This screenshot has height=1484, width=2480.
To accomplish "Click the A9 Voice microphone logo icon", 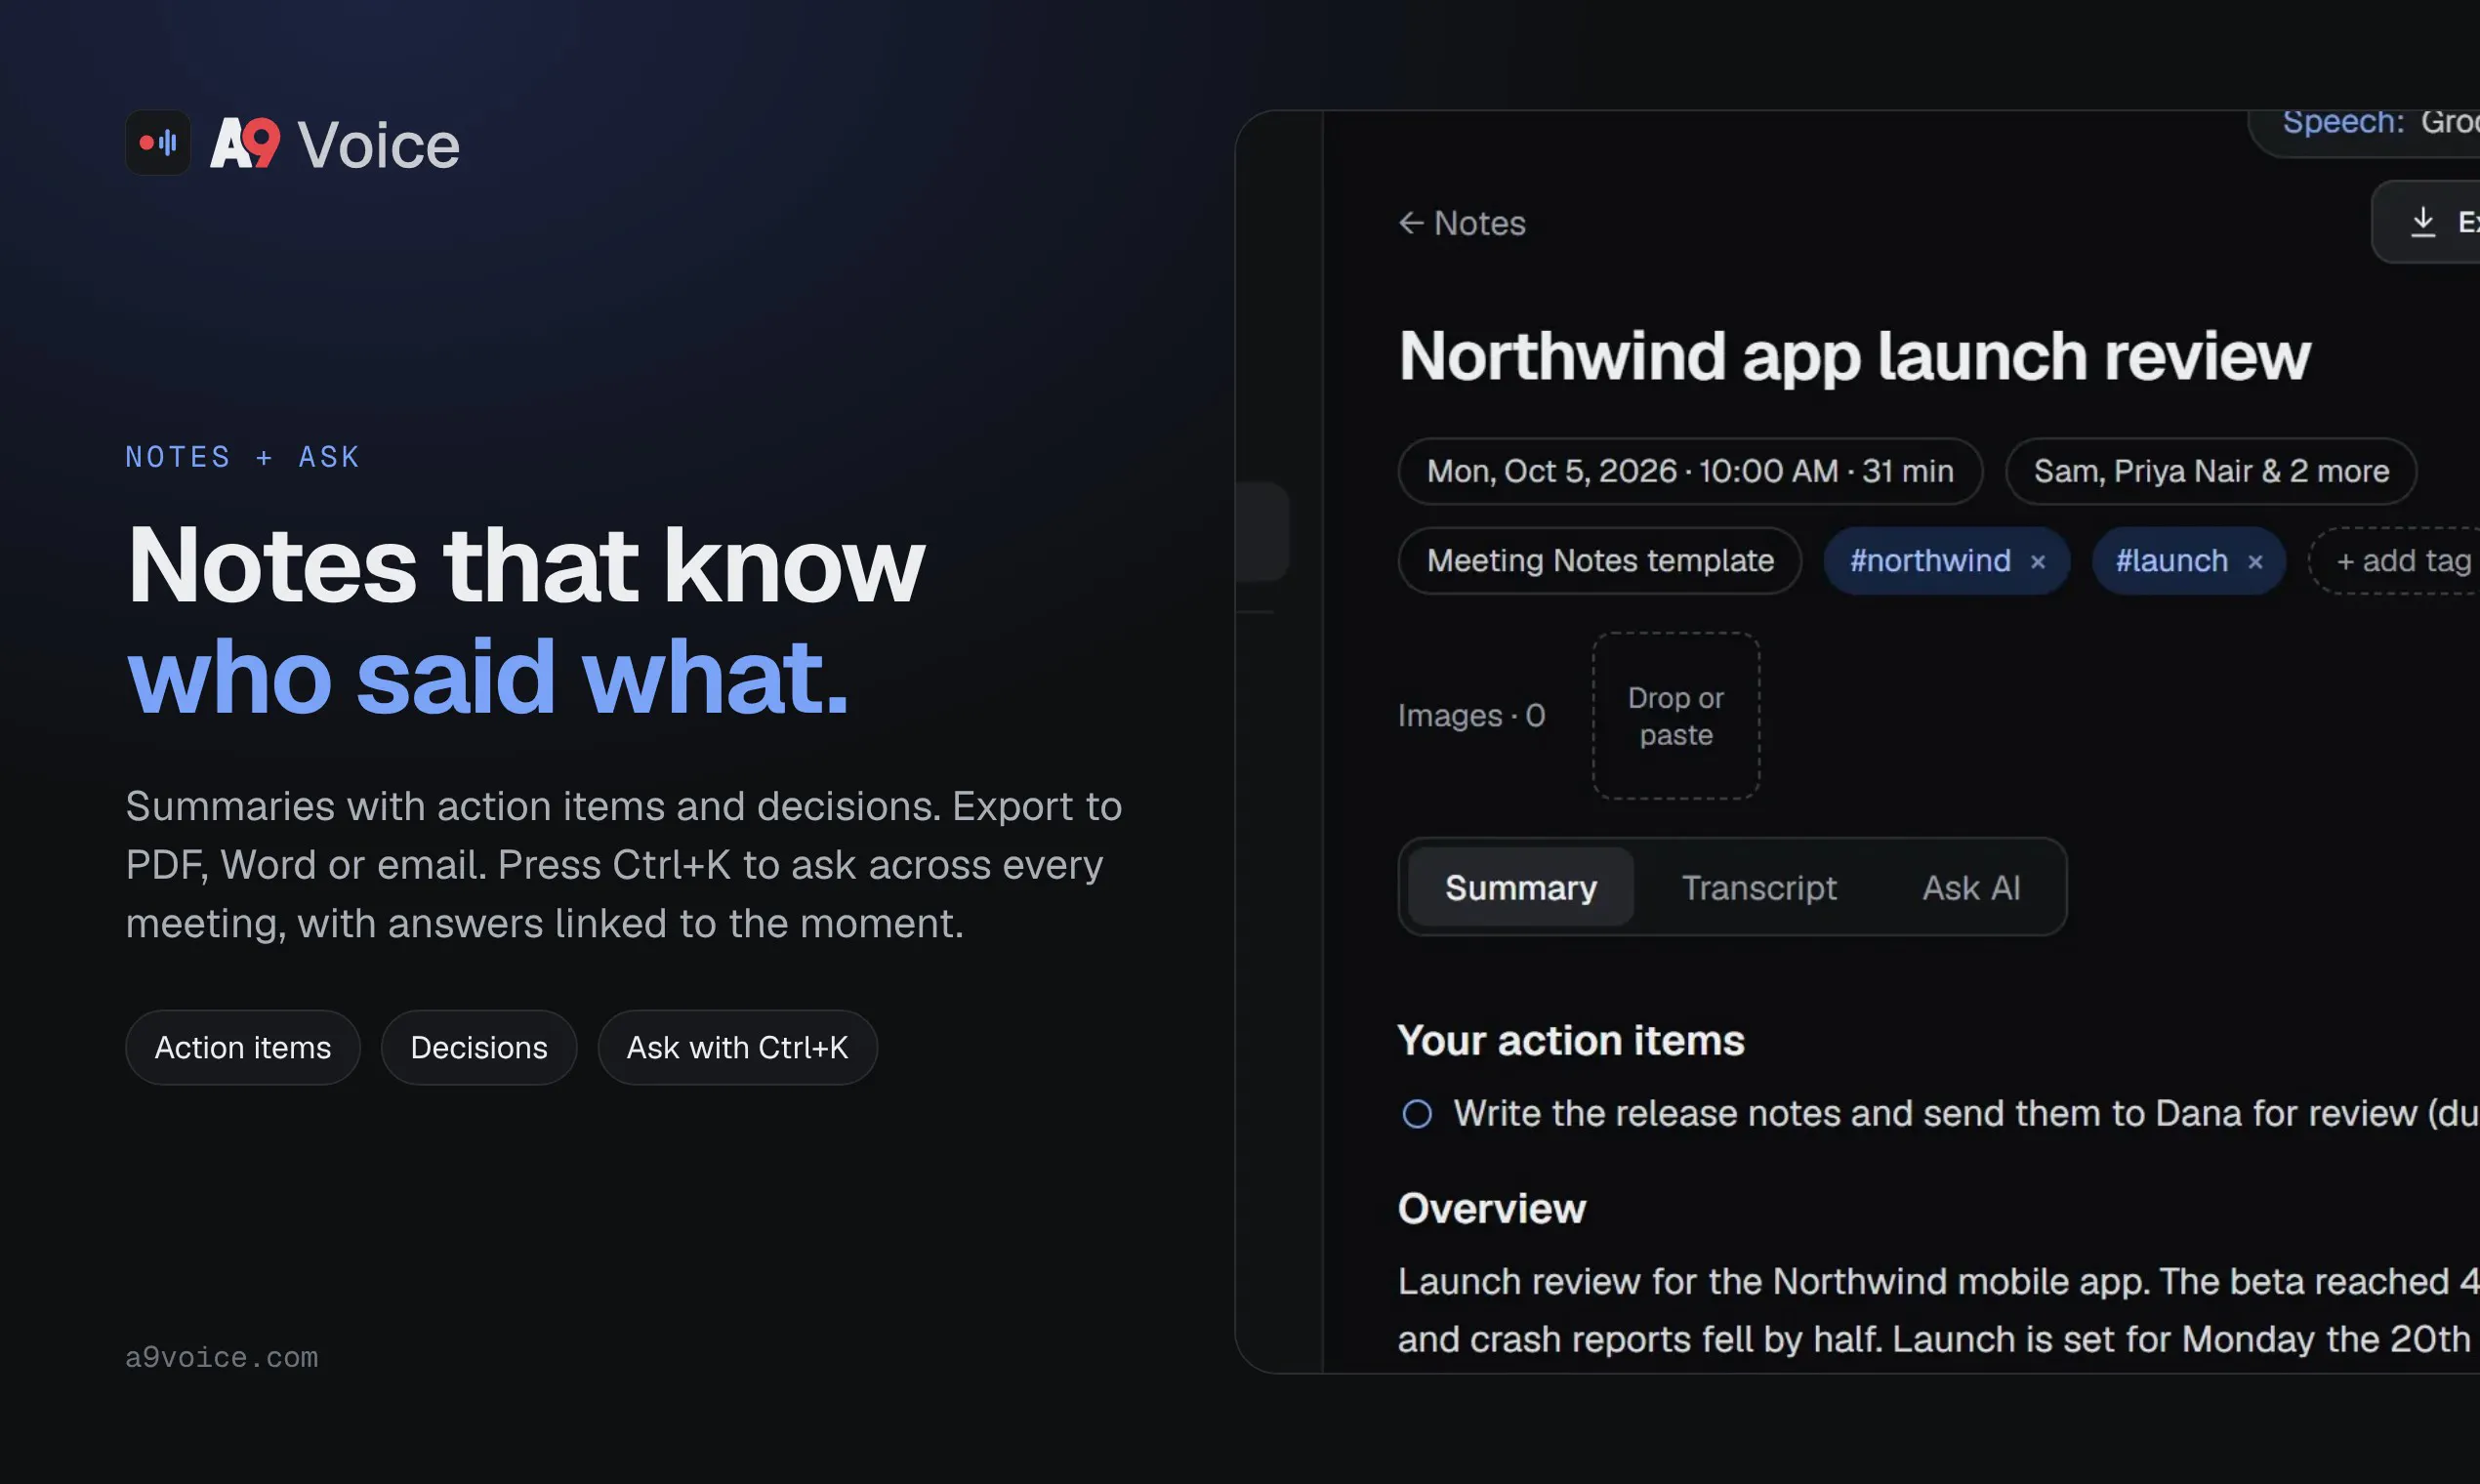I will [158, 143].
